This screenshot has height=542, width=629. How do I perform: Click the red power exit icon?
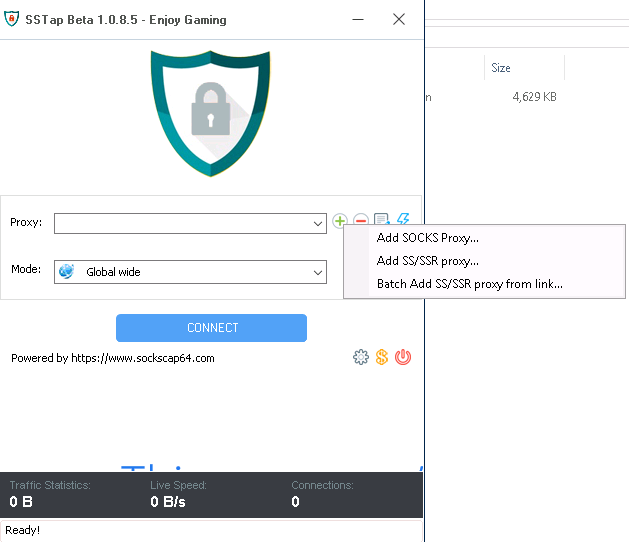coord(403,357)
